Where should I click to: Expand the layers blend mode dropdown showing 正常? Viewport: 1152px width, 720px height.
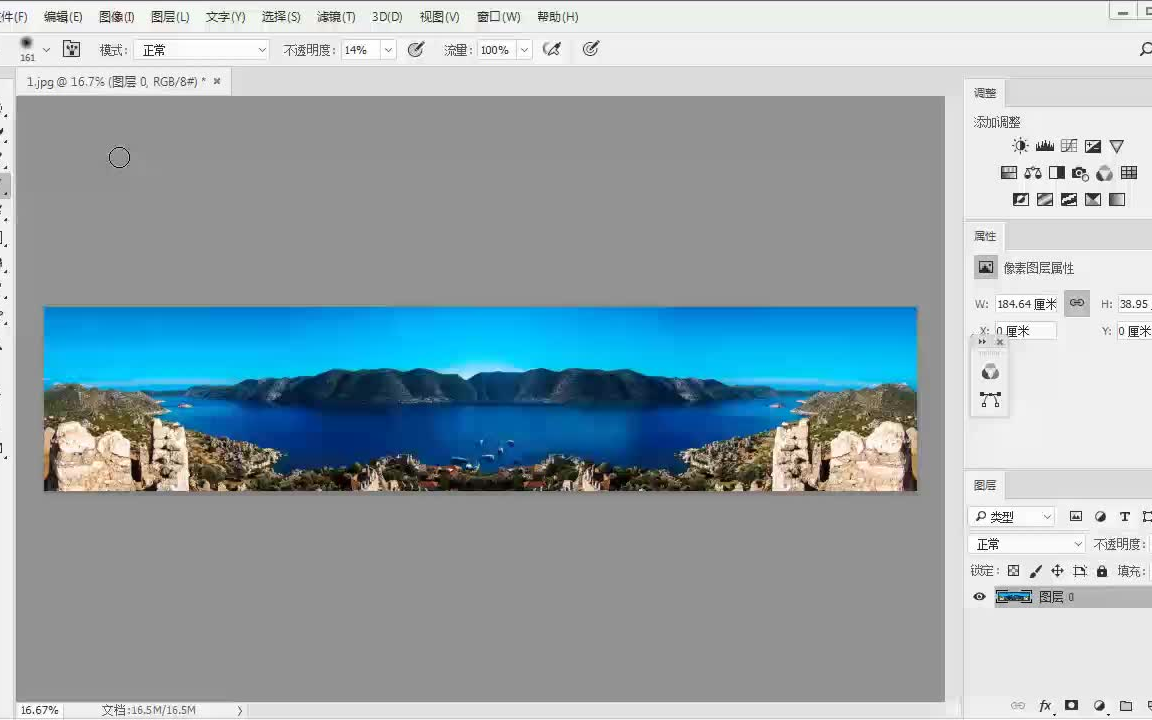pyautogui.click(x=1027, y=543)
